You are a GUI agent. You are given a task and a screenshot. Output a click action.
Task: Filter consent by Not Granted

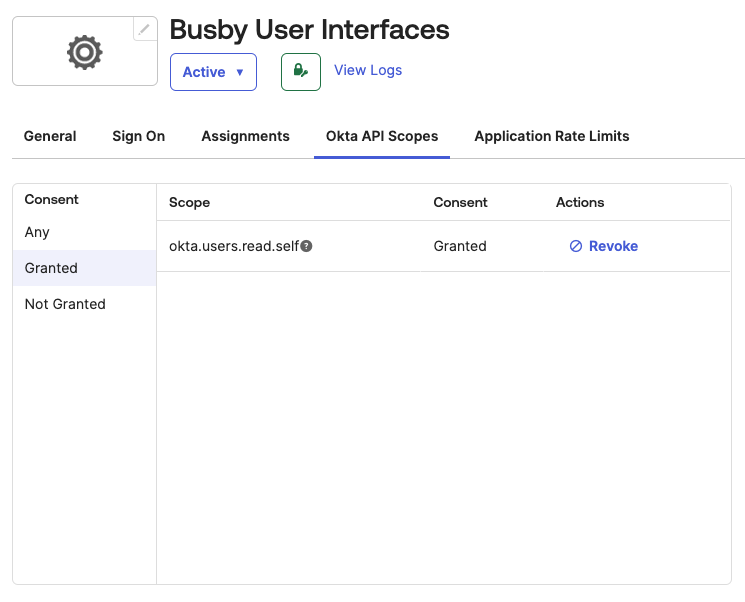[x=84, y=304]
